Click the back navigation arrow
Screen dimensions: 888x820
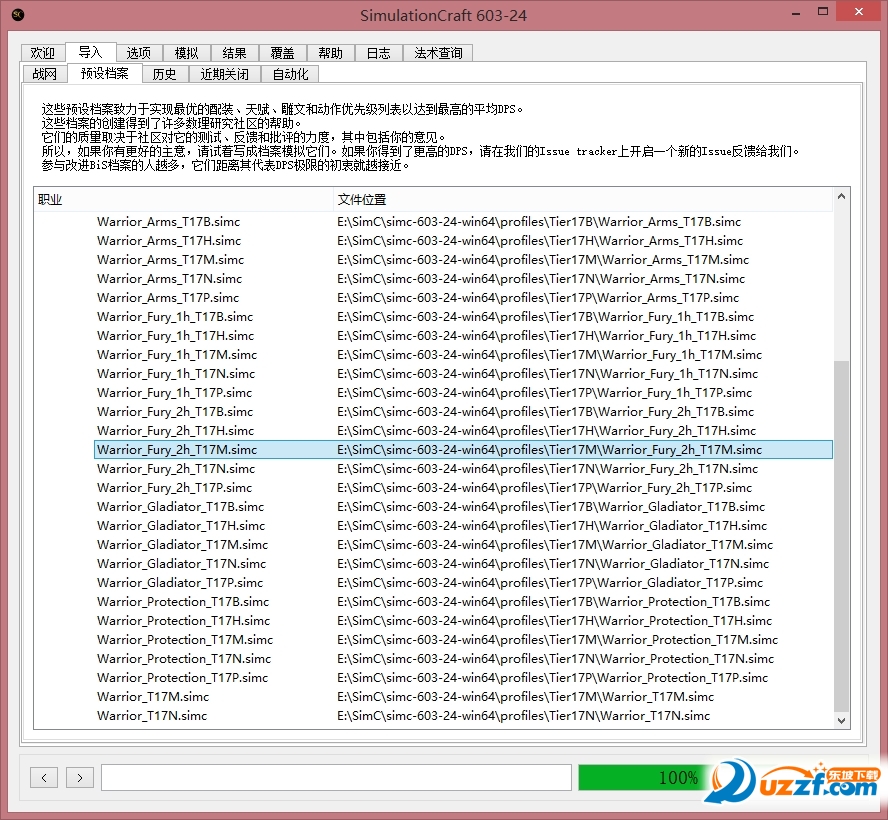pos(43,777)
